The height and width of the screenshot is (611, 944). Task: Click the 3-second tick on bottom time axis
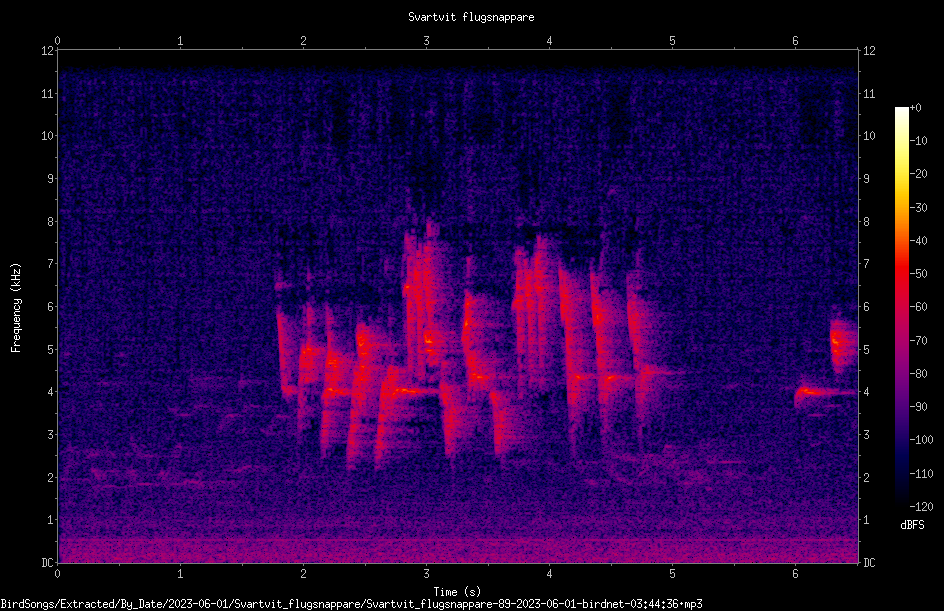[x=426, y=574]
